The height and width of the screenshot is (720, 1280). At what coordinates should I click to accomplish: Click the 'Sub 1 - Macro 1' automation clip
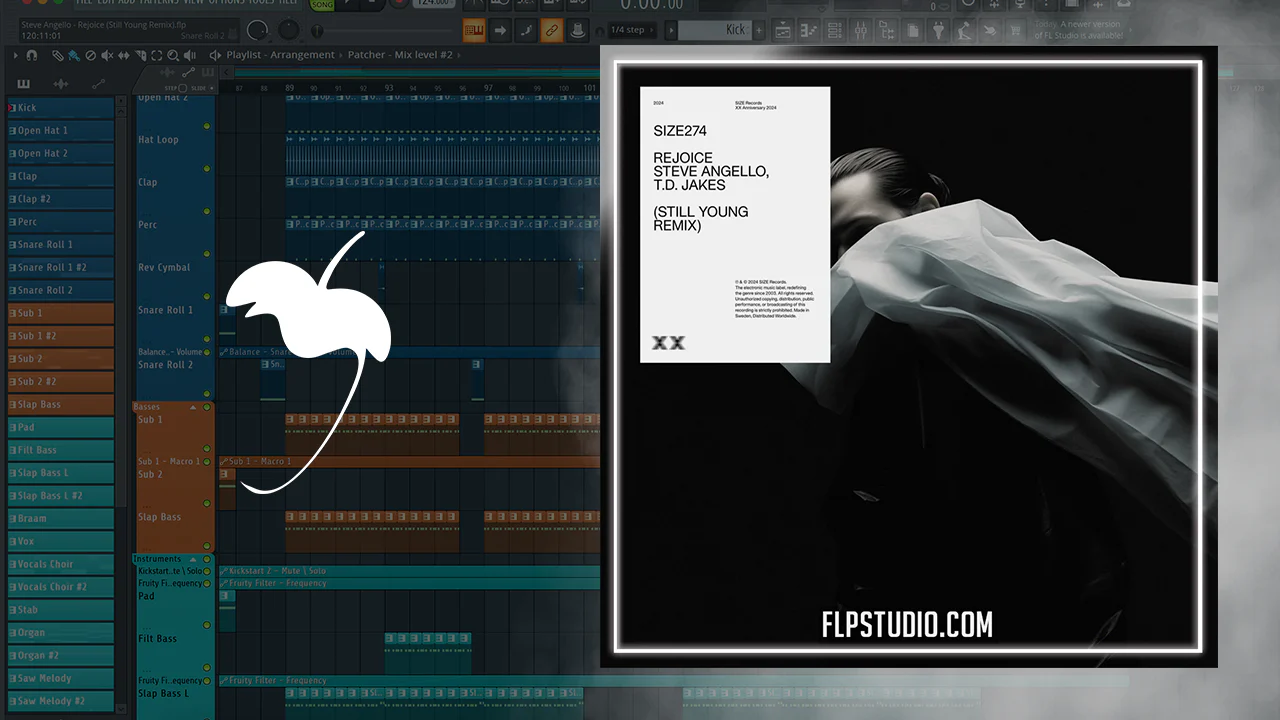point(409,462)
